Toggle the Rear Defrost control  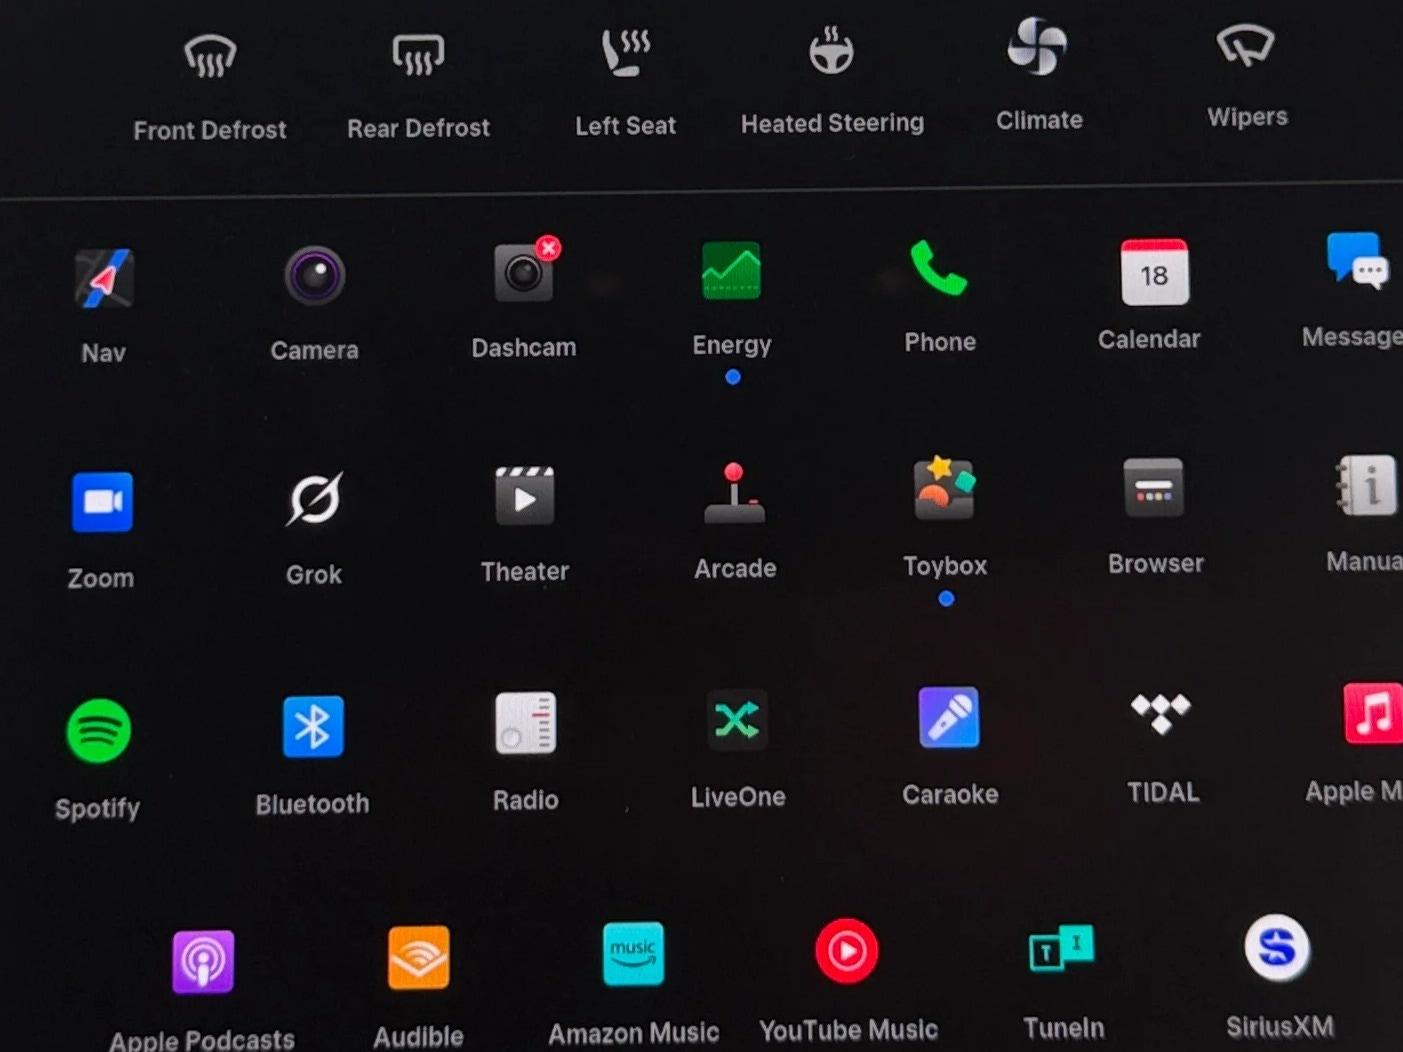418,55
